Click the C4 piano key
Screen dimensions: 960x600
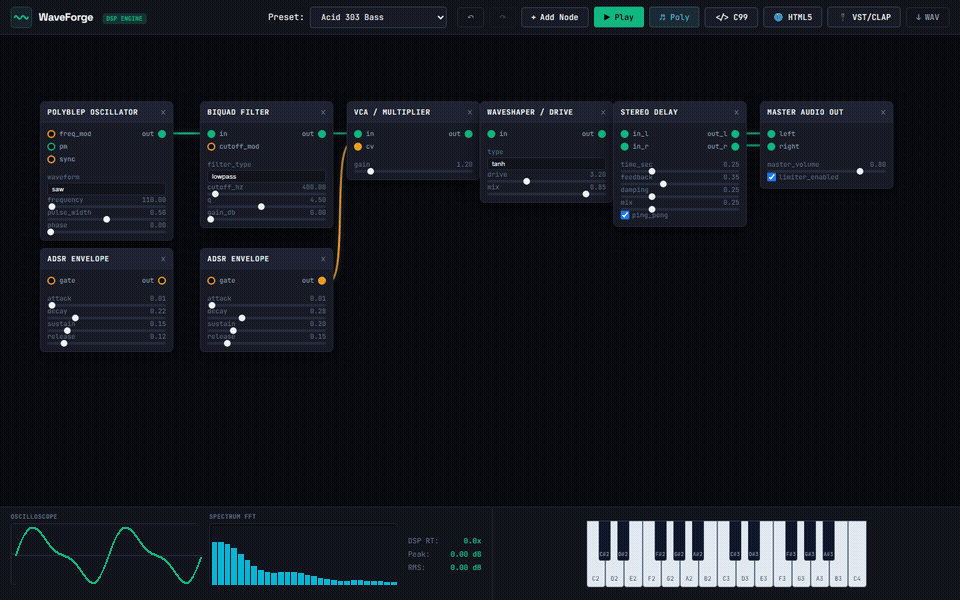857,554
